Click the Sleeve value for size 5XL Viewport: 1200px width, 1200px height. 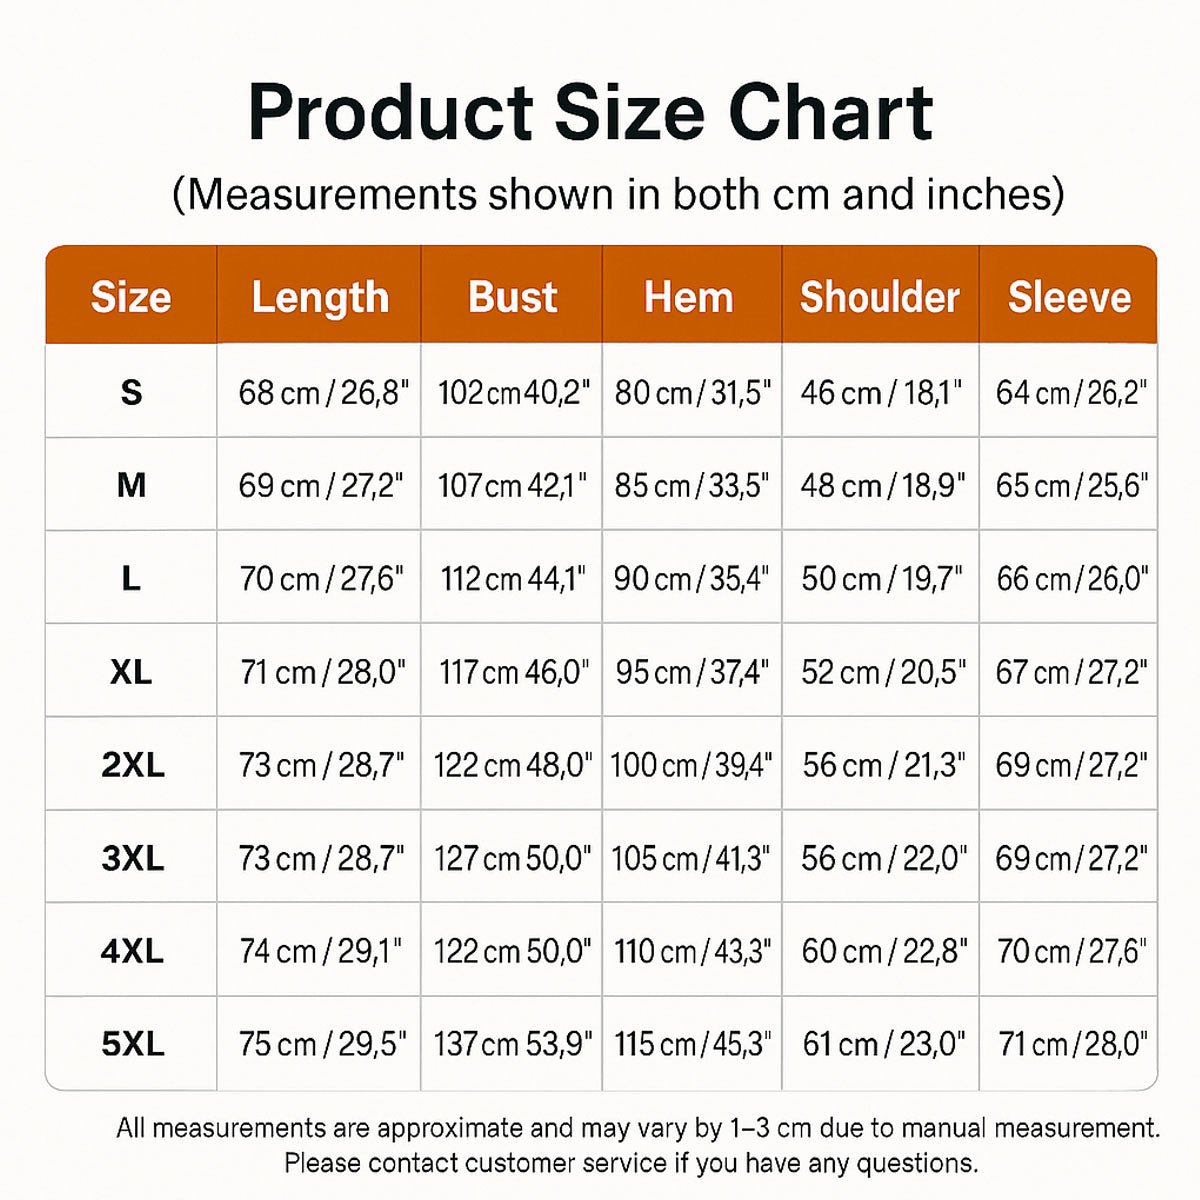tap(1072, 1044)
